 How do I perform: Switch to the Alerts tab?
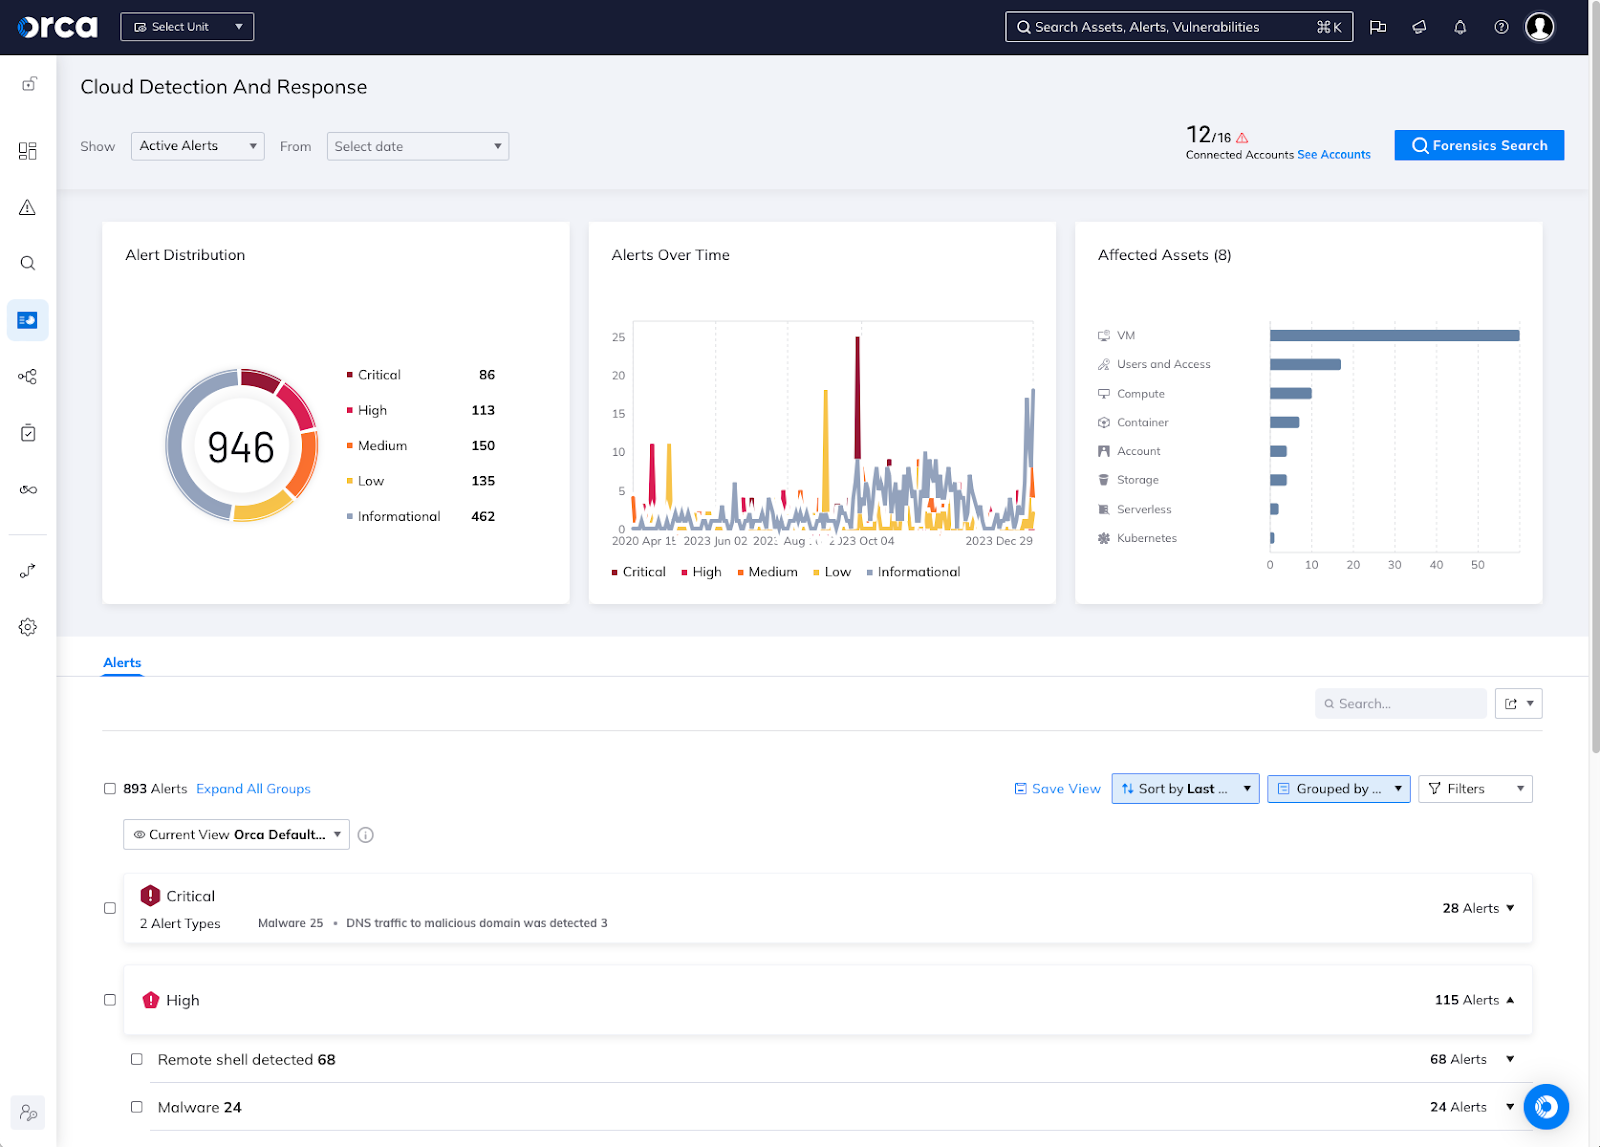(121, 662)
